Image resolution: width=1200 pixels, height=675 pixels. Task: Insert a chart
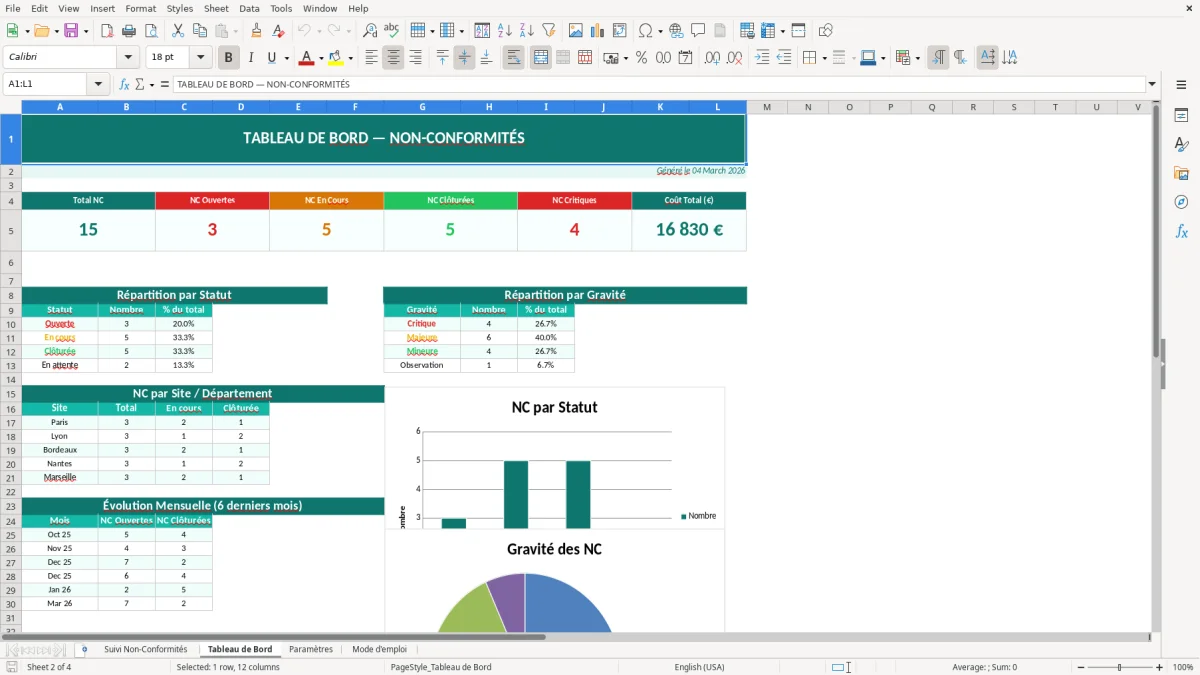(598, 31)
